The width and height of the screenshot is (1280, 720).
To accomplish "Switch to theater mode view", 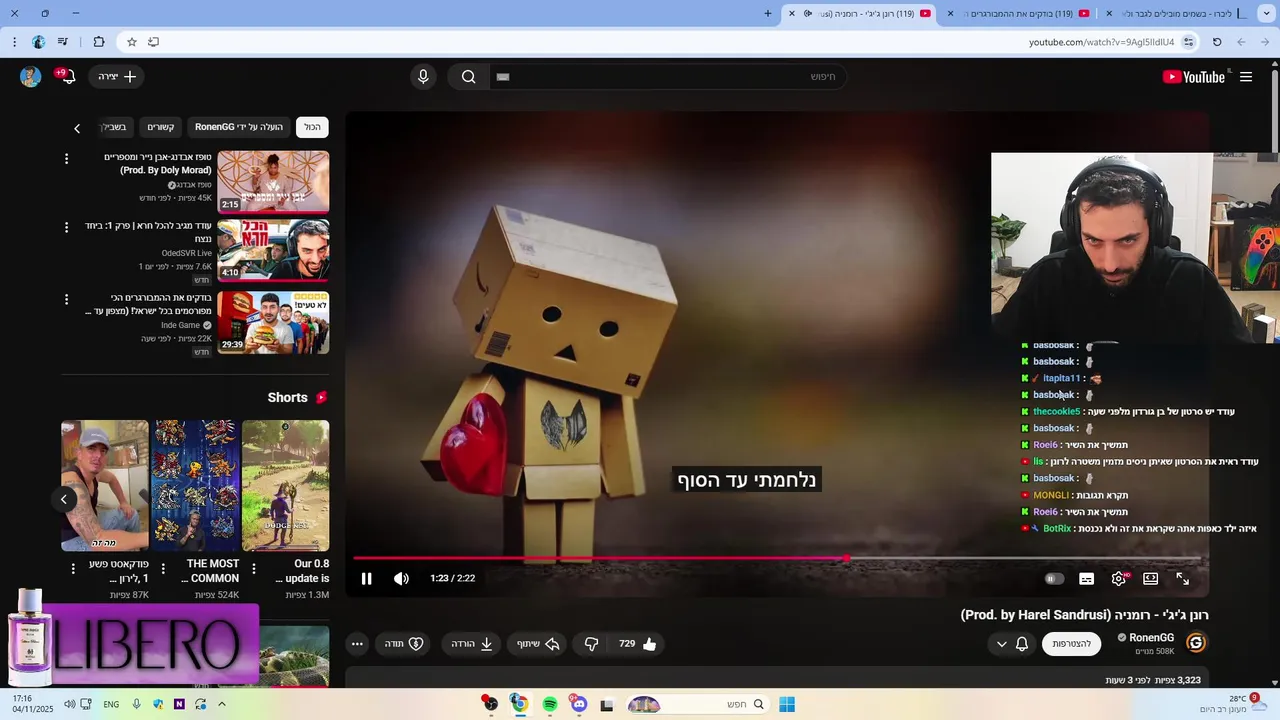I will point(1151,579).
